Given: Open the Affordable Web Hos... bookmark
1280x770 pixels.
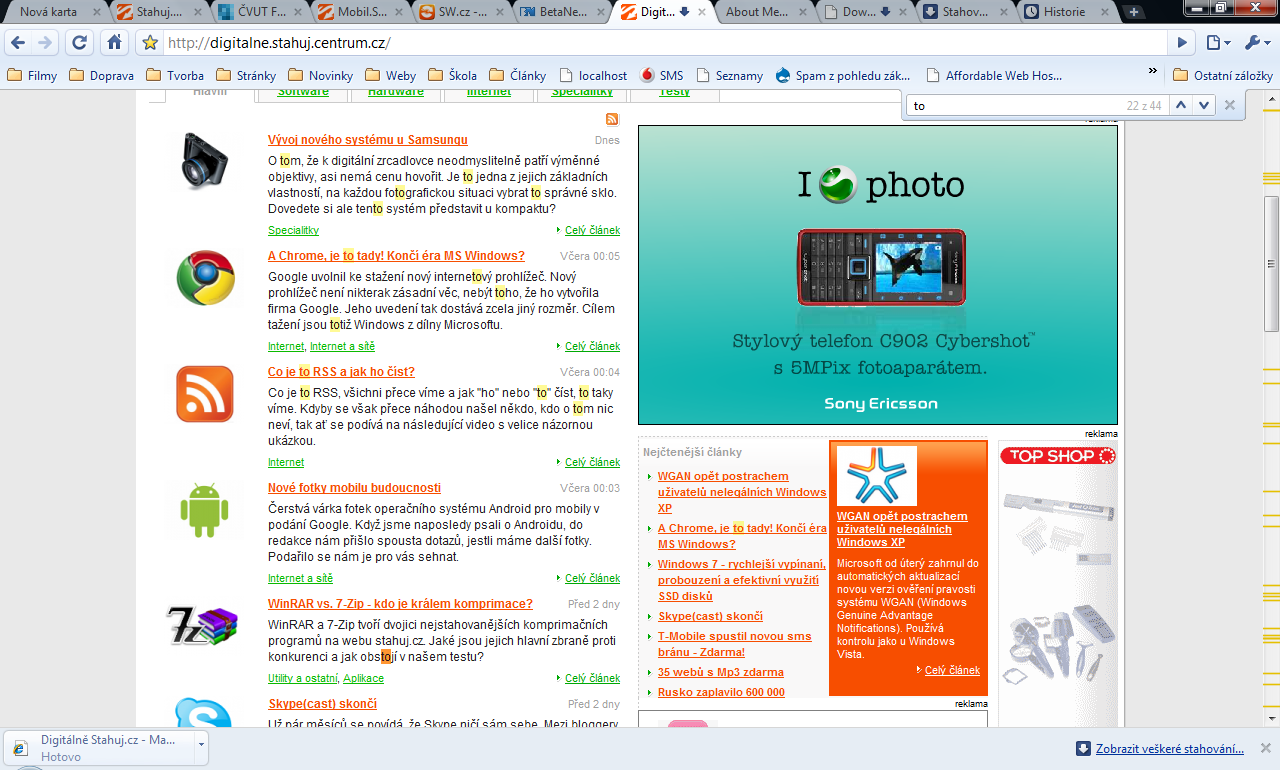Looking at the screenshot, I should [x=994, y=75].
